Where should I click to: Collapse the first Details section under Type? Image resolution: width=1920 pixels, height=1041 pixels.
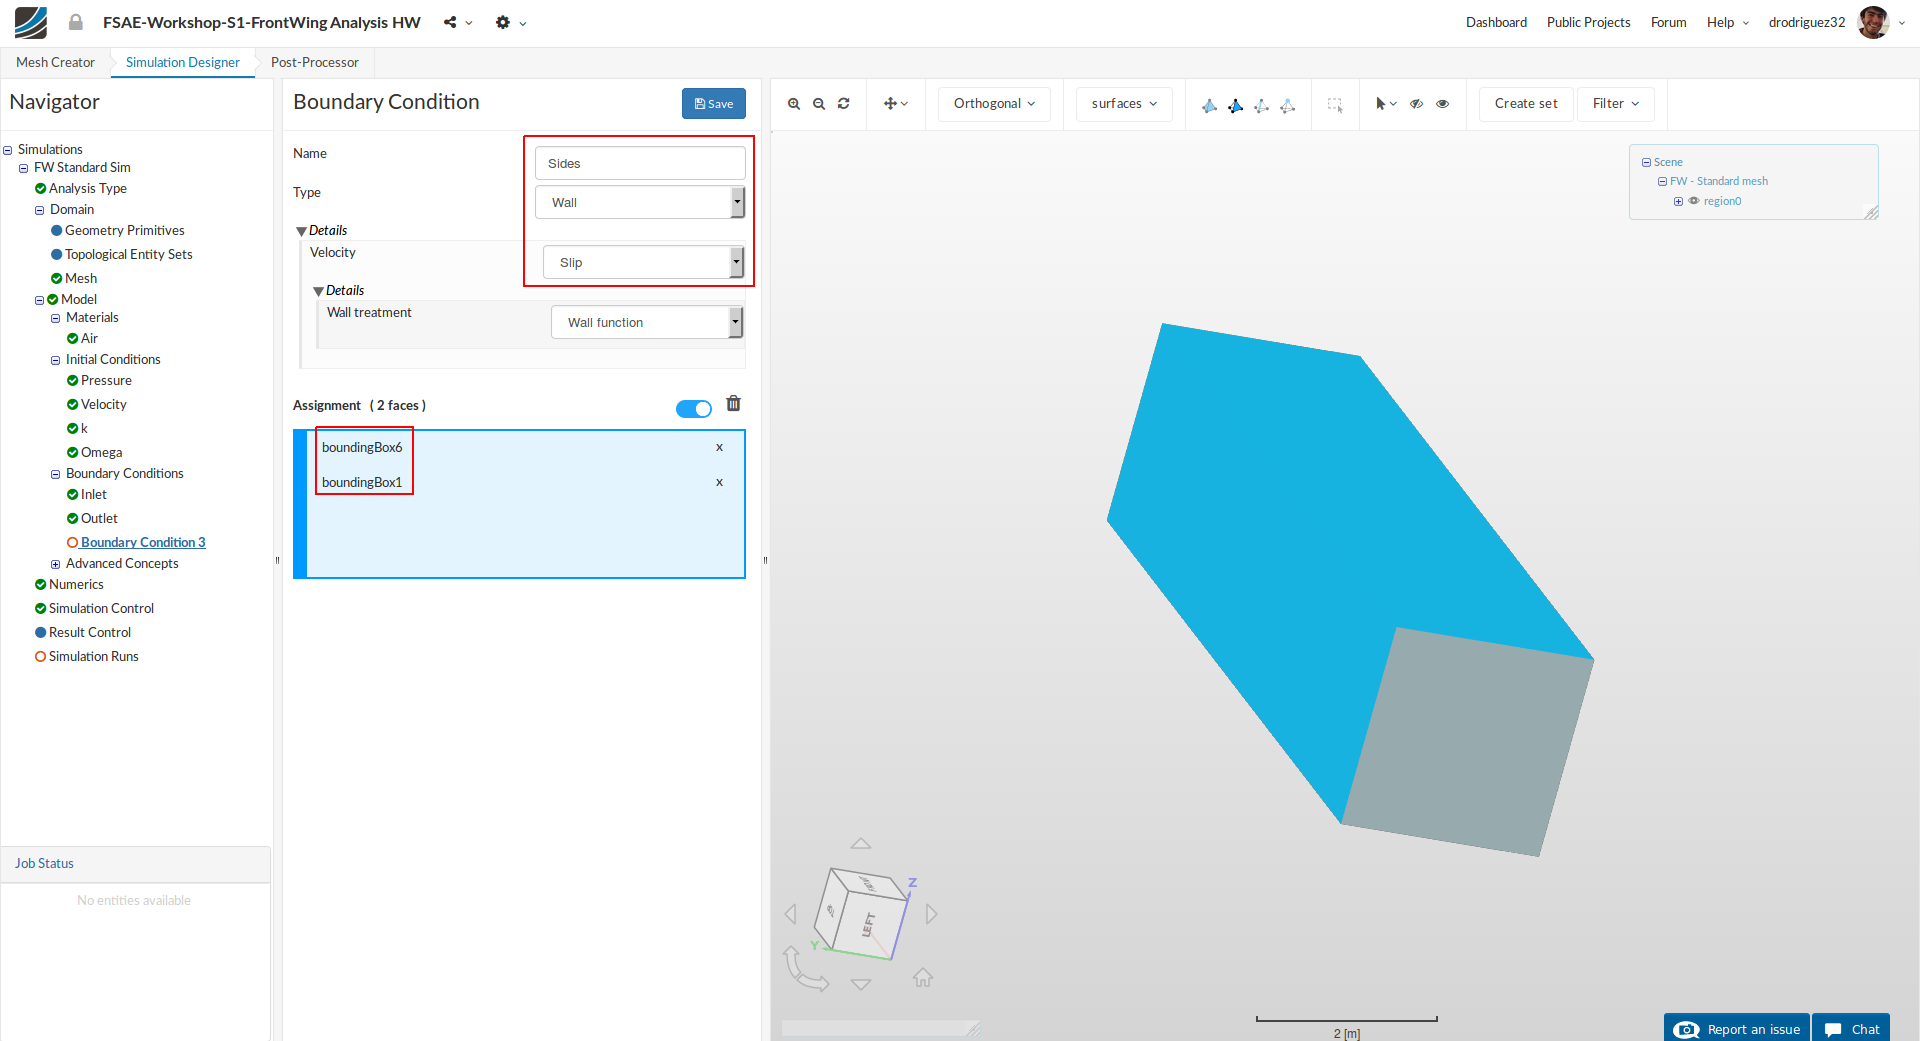302,231
